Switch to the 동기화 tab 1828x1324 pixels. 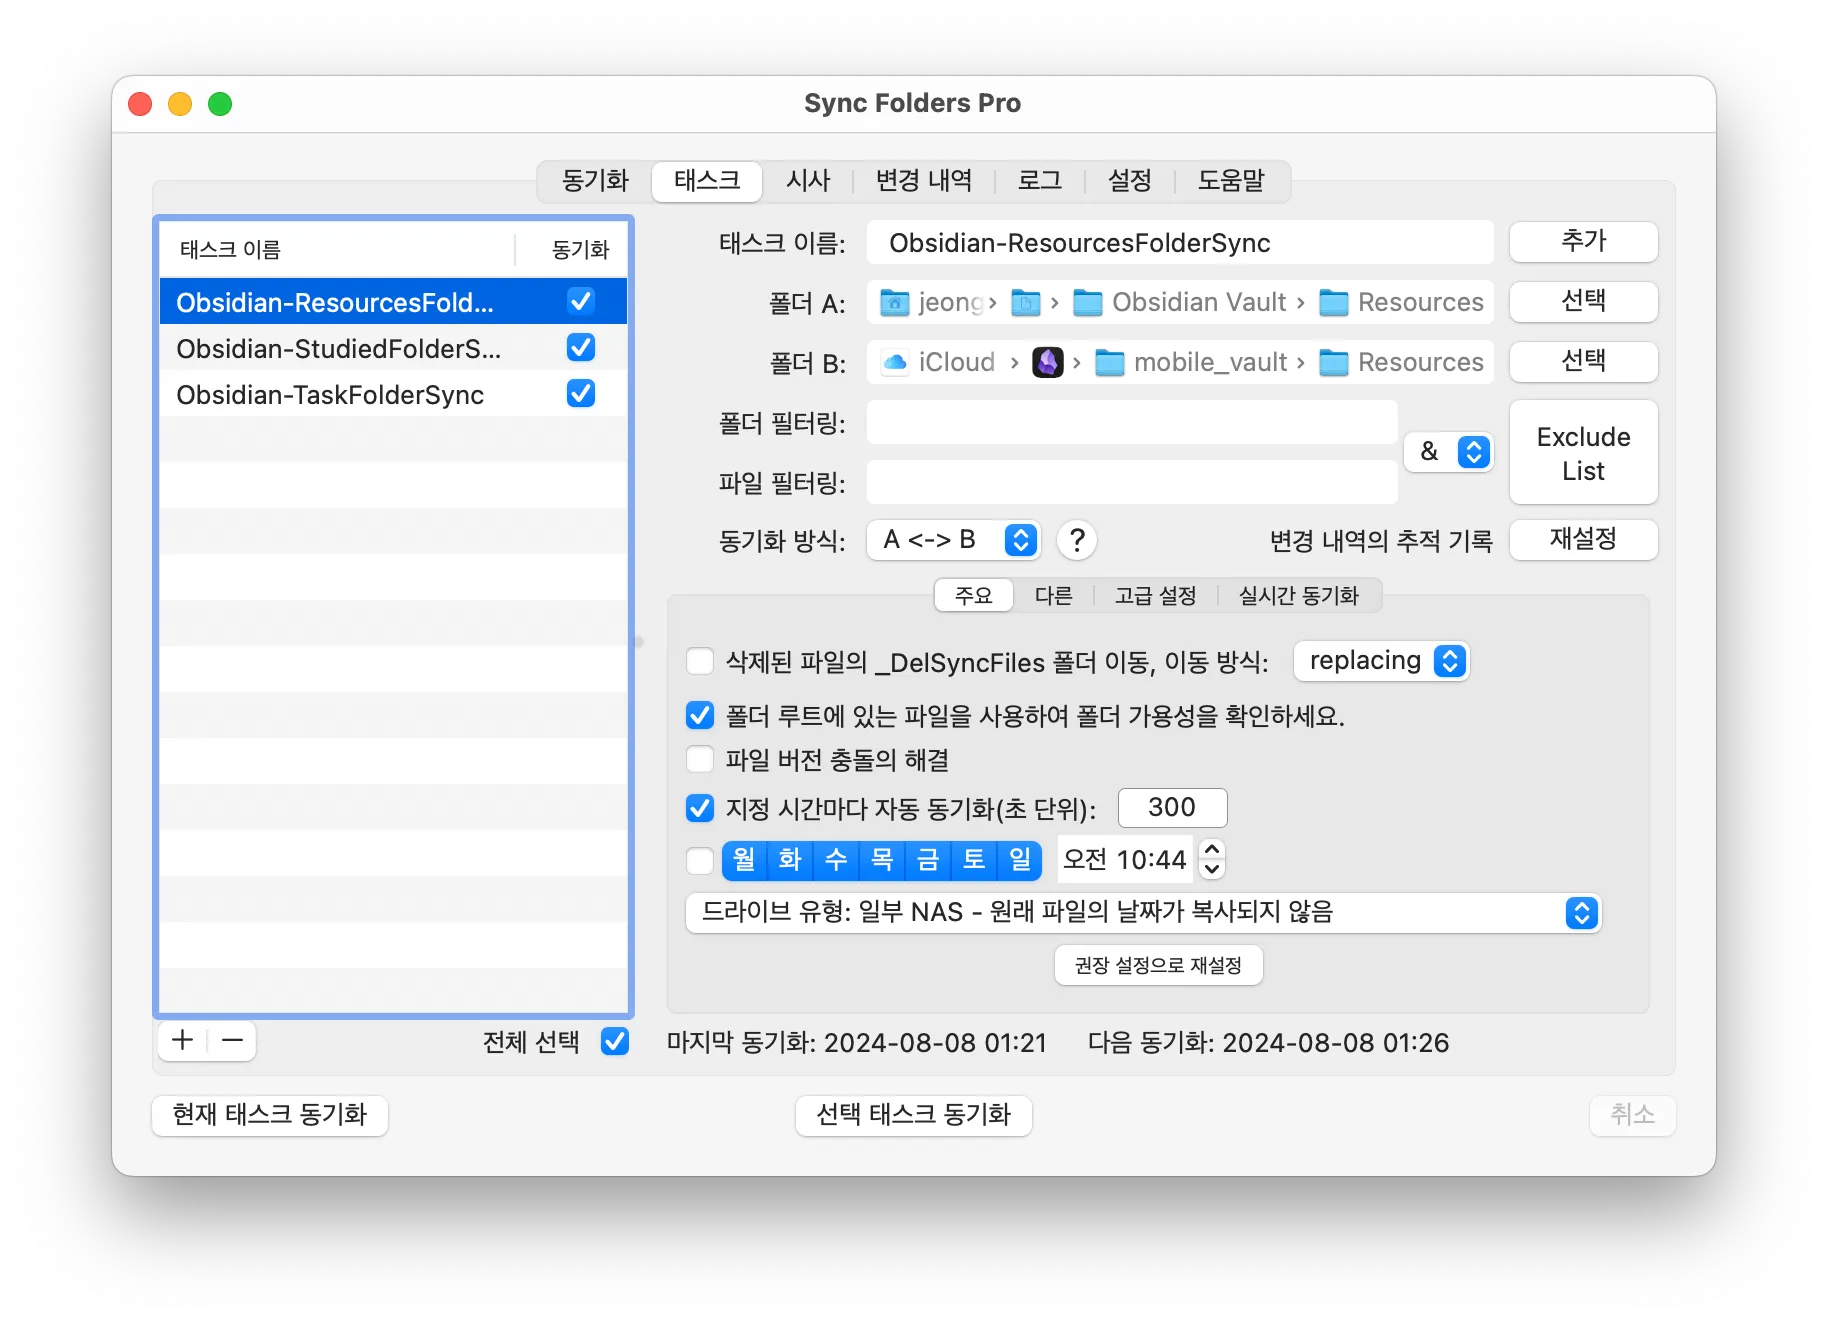click(595, 181)
